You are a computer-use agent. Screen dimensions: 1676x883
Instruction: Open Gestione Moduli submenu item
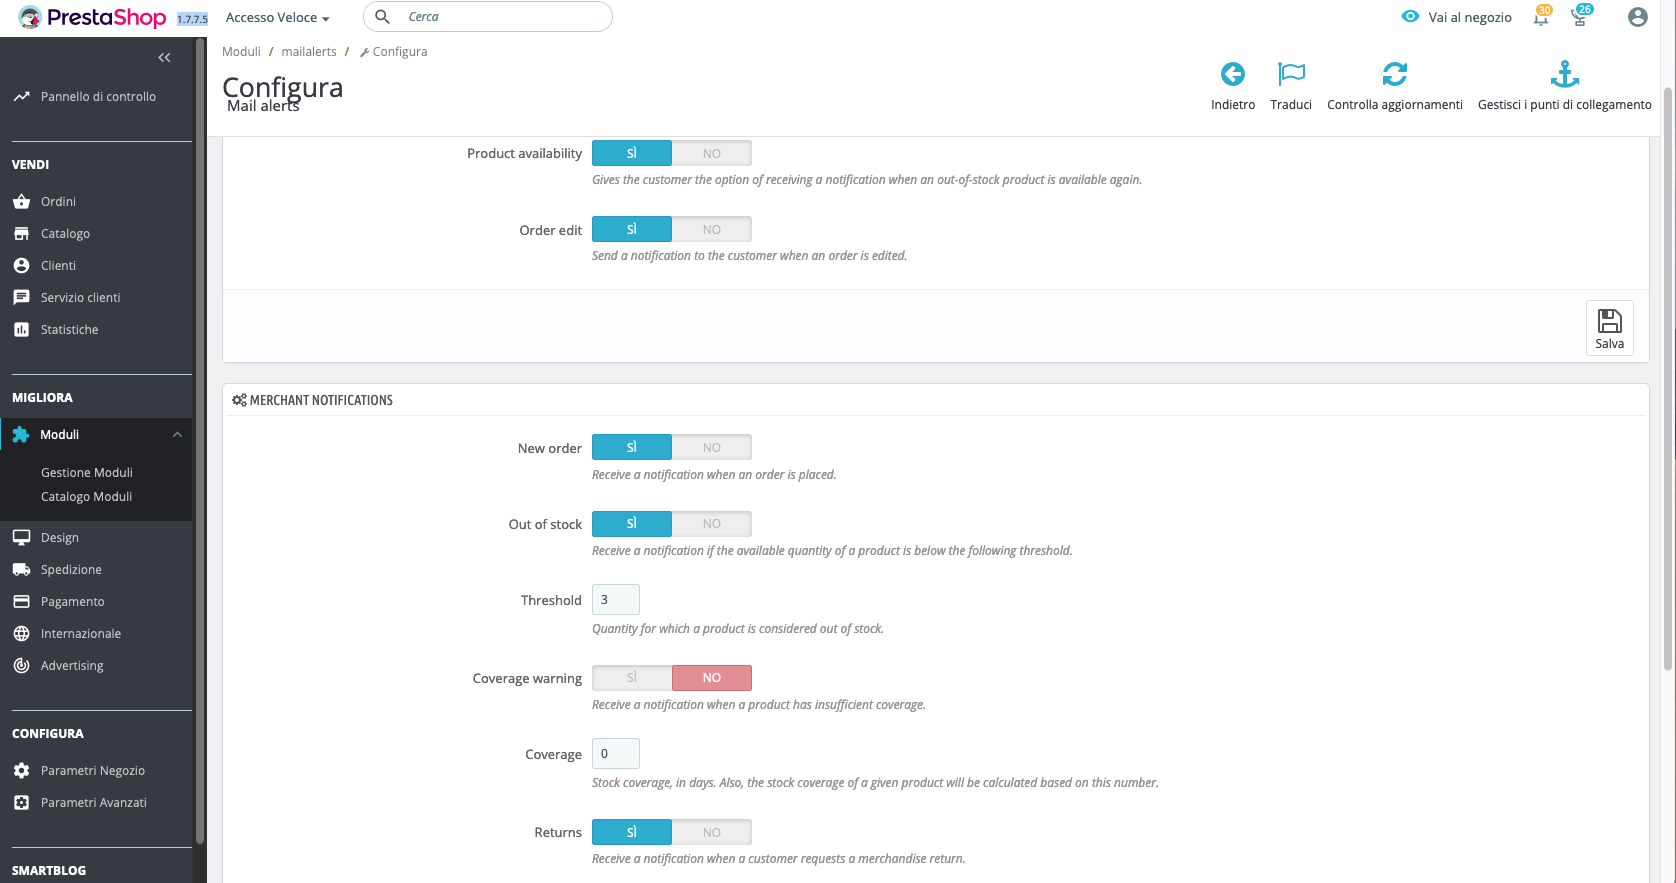click(87, 473)
